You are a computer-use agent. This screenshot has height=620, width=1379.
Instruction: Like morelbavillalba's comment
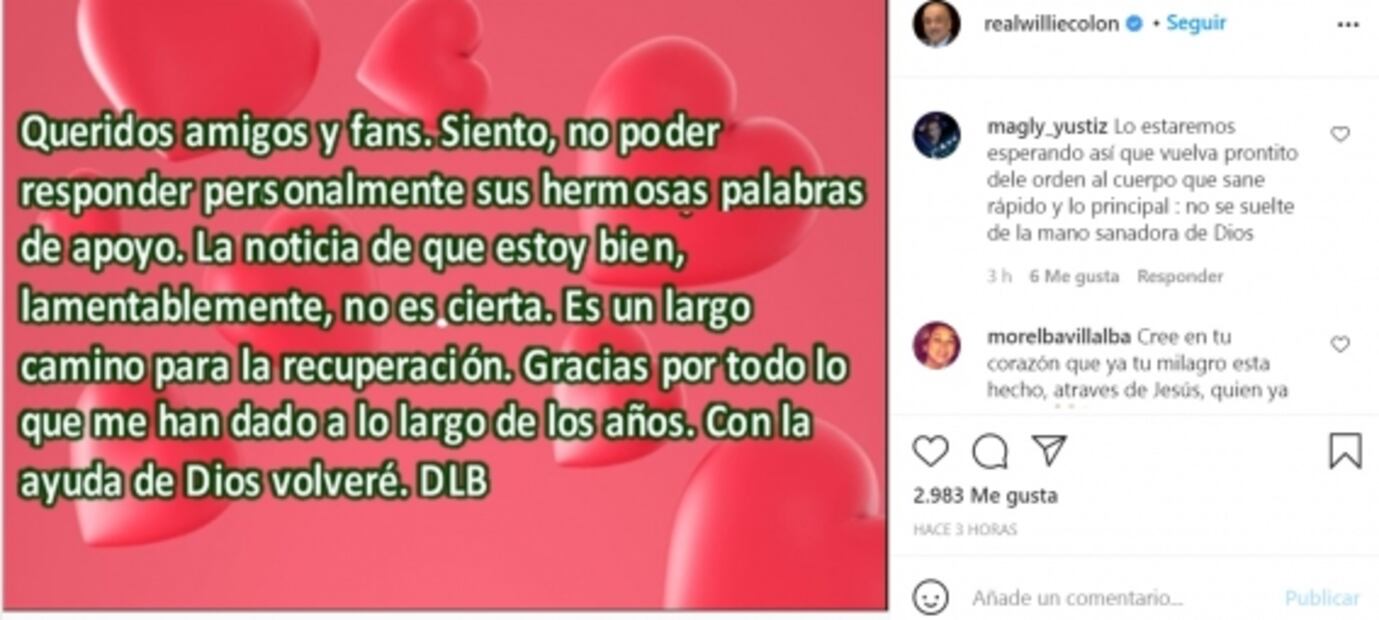click(1340, 344)
